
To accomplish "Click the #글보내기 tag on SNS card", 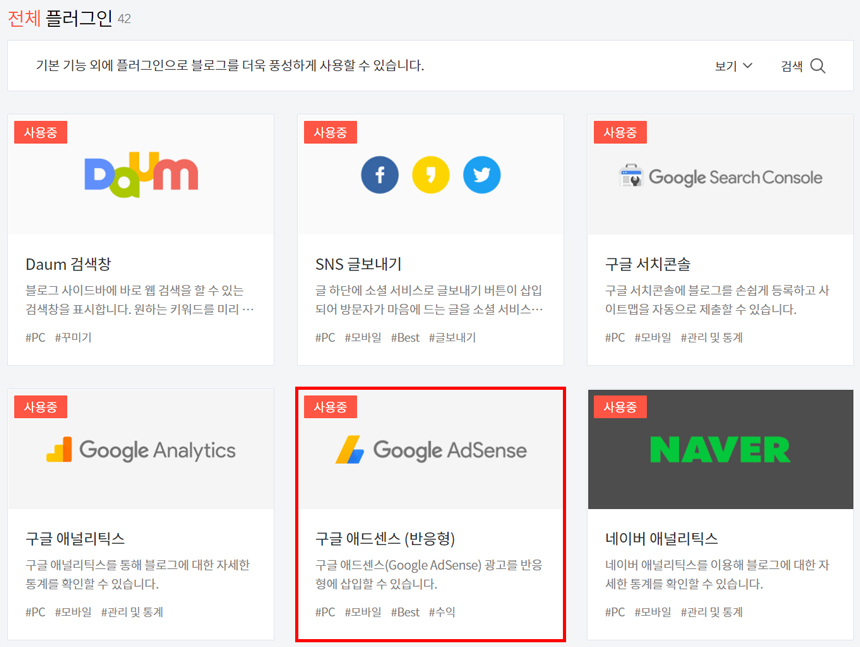I will [452, 337].
